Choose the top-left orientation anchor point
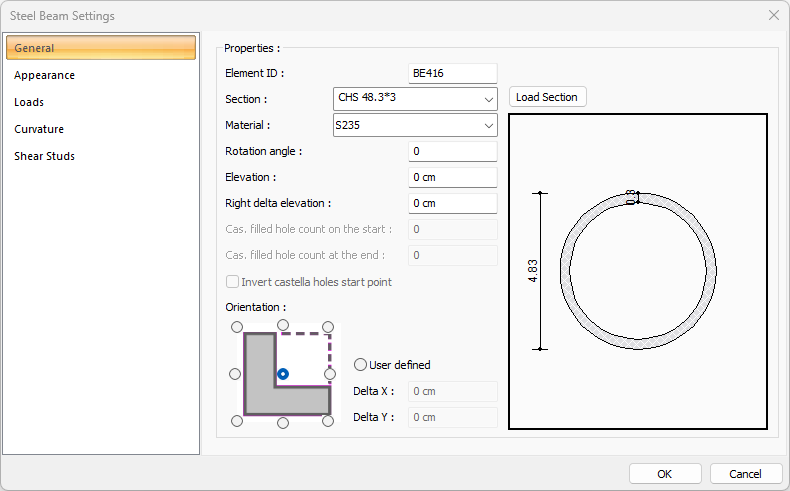This screenshot has width=790, height=491. [x=236, y=327]
